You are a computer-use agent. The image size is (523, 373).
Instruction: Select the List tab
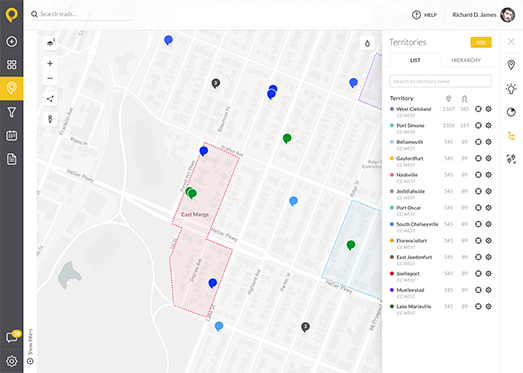(x=415, y=60)
